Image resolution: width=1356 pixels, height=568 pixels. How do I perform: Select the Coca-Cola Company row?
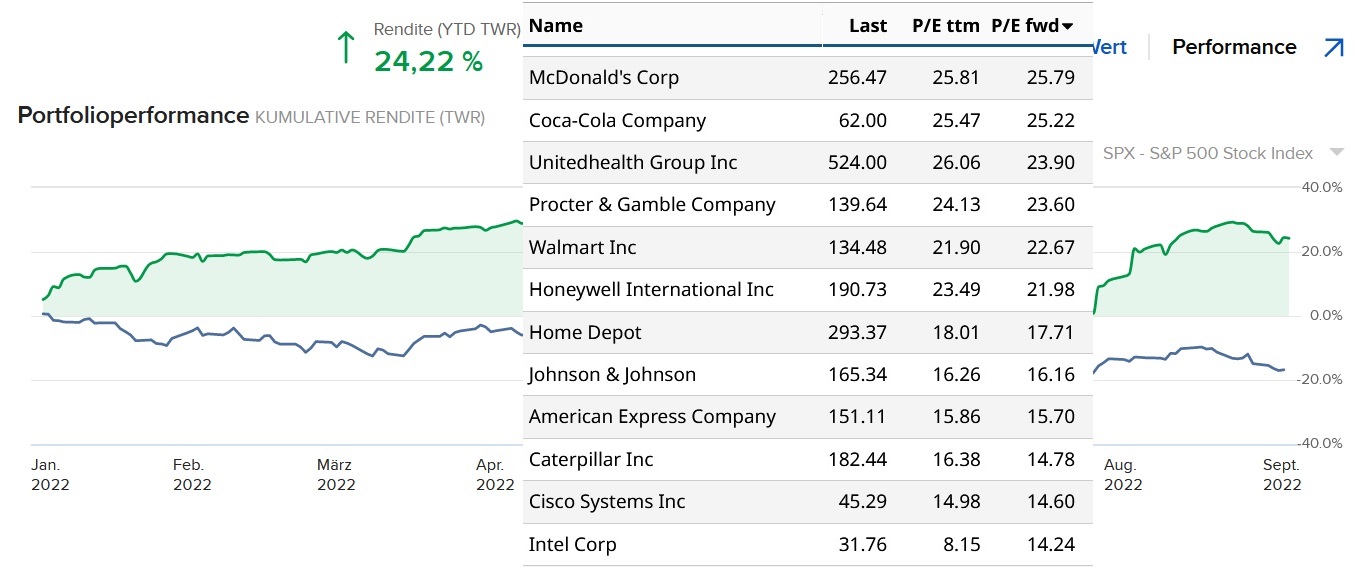tap(617, 121)
